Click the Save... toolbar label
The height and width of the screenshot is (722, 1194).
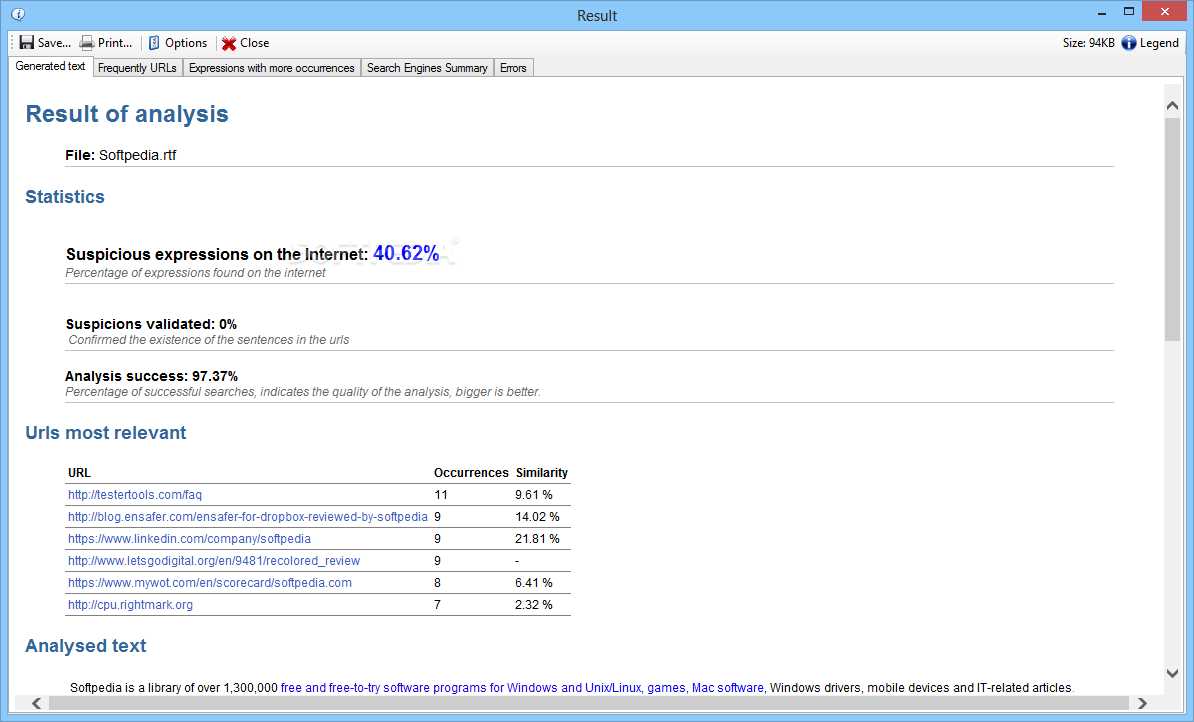point(54,43)
